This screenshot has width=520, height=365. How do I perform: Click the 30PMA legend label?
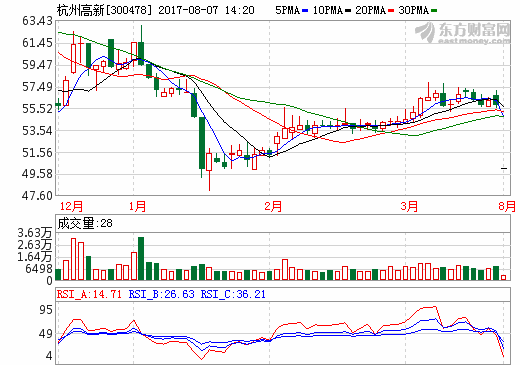coord(414,10)
